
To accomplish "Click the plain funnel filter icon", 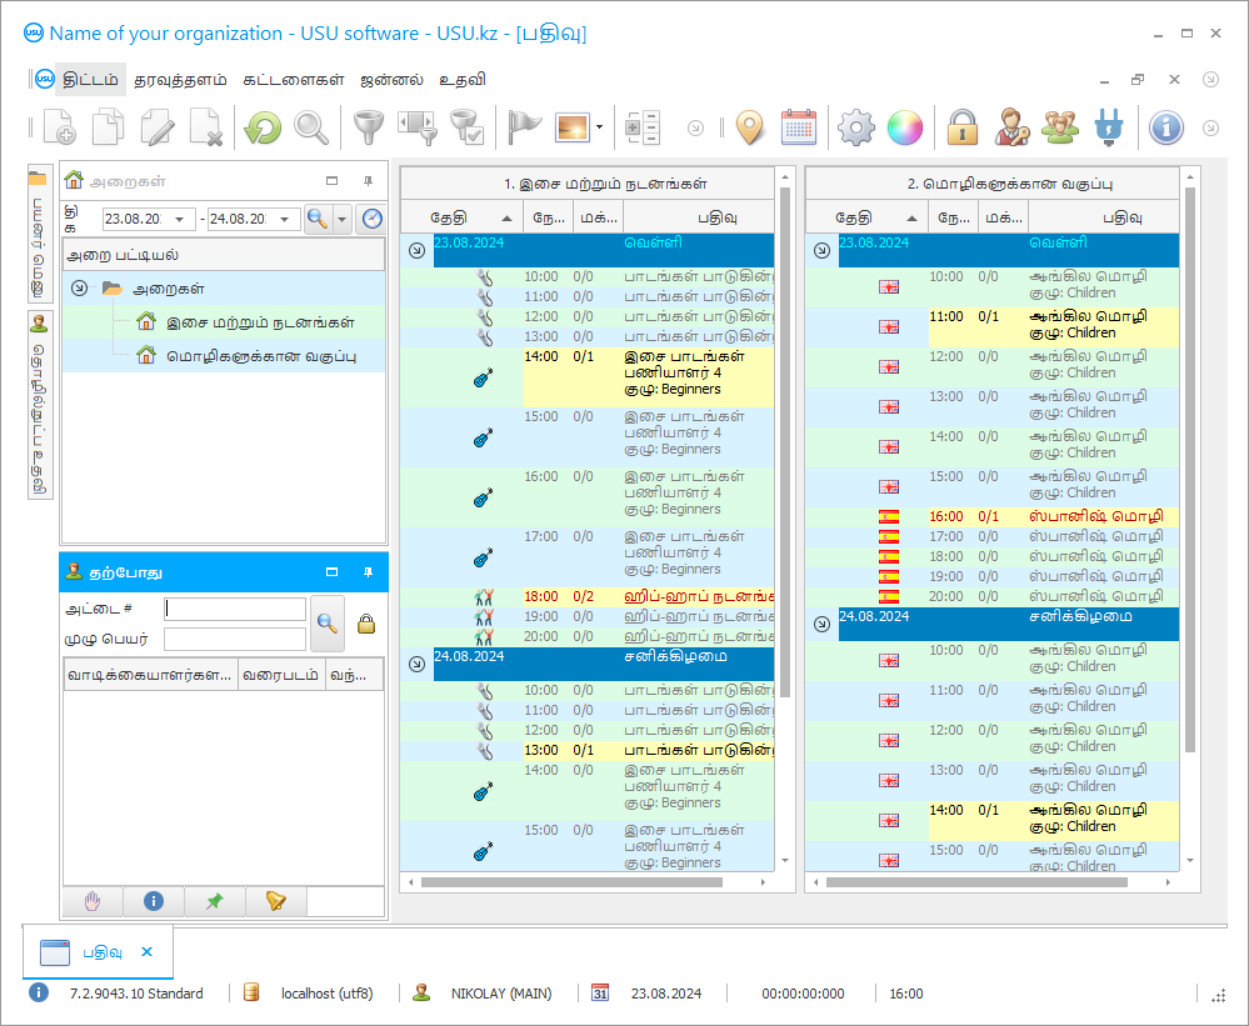I will click(369, 128).
